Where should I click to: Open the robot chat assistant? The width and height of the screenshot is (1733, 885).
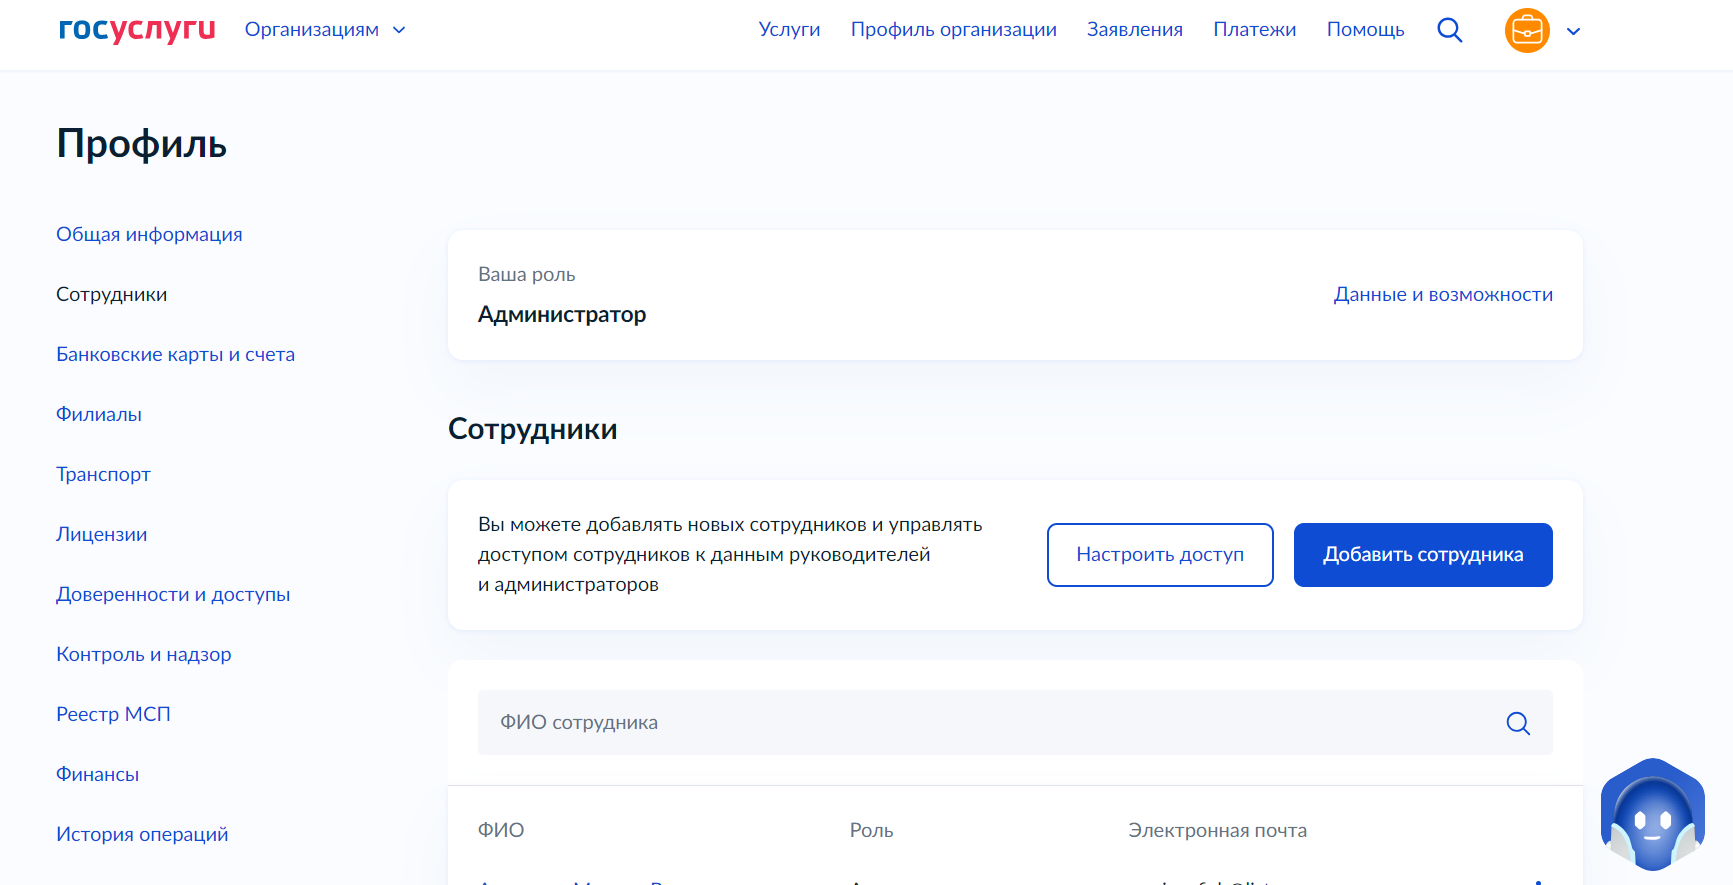point(1651,815)
